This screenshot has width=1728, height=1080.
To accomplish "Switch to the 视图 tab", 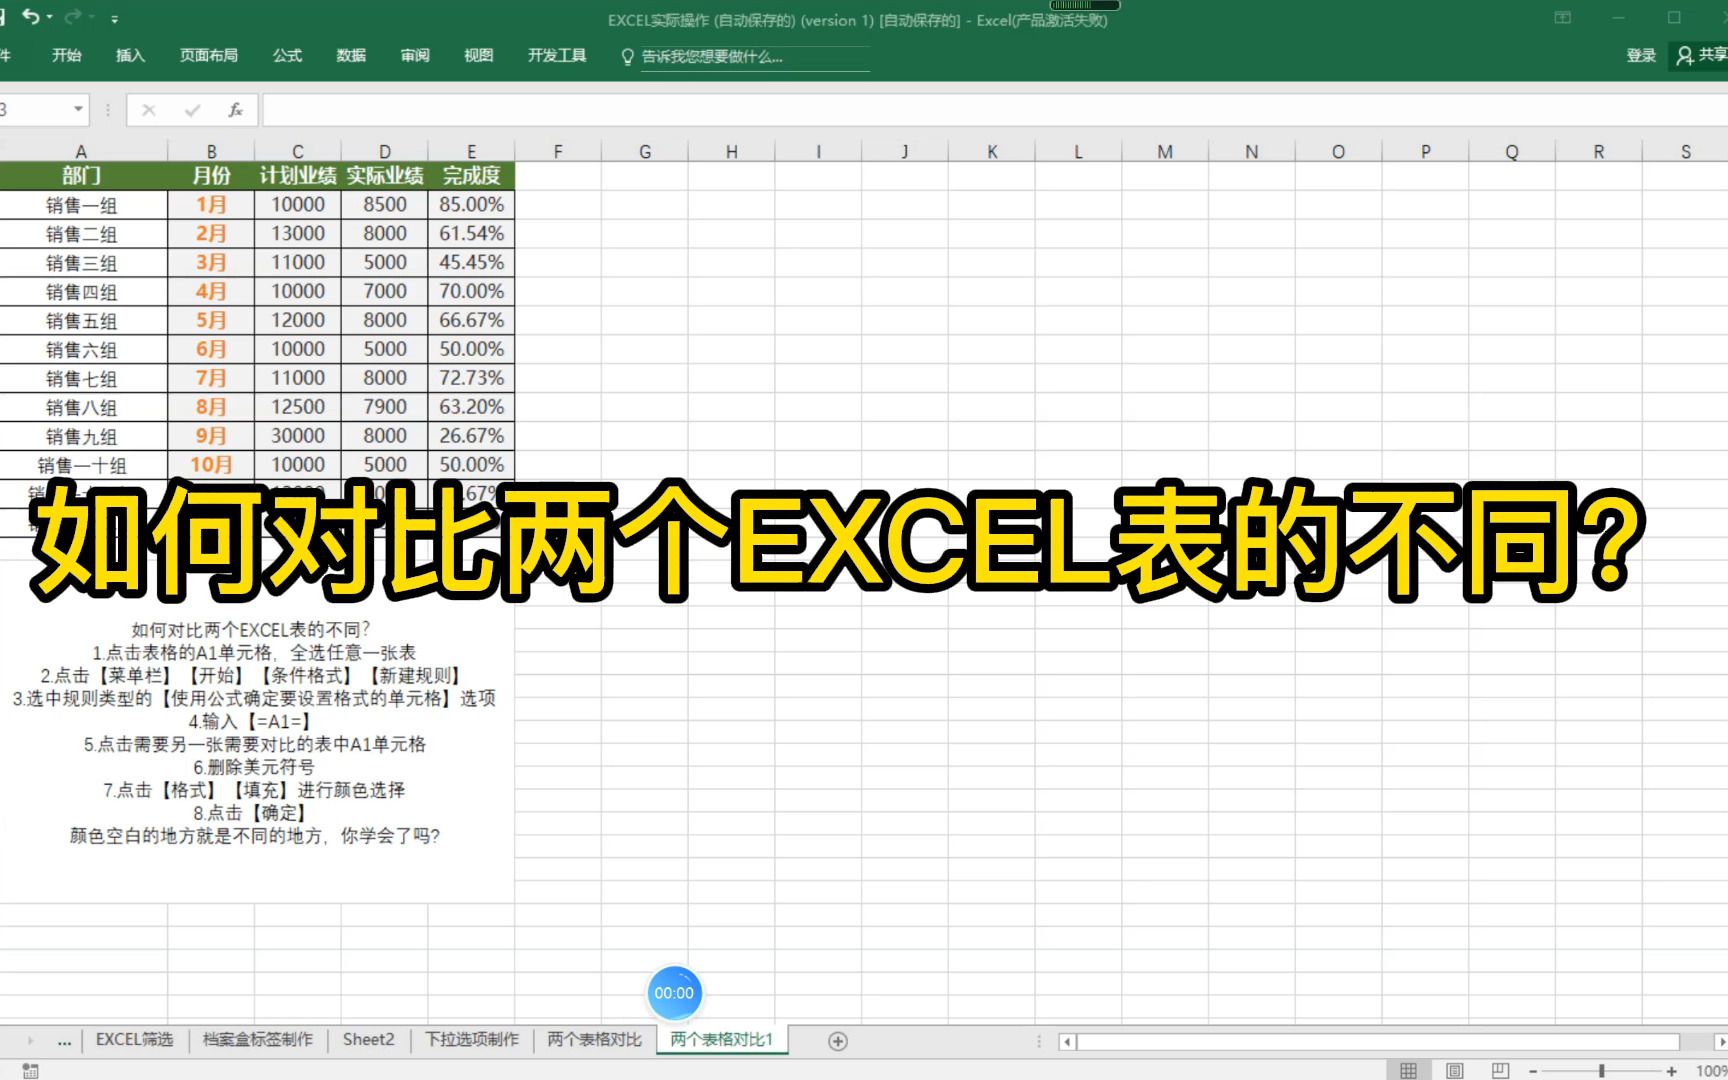I will click(x=478, y=55).
